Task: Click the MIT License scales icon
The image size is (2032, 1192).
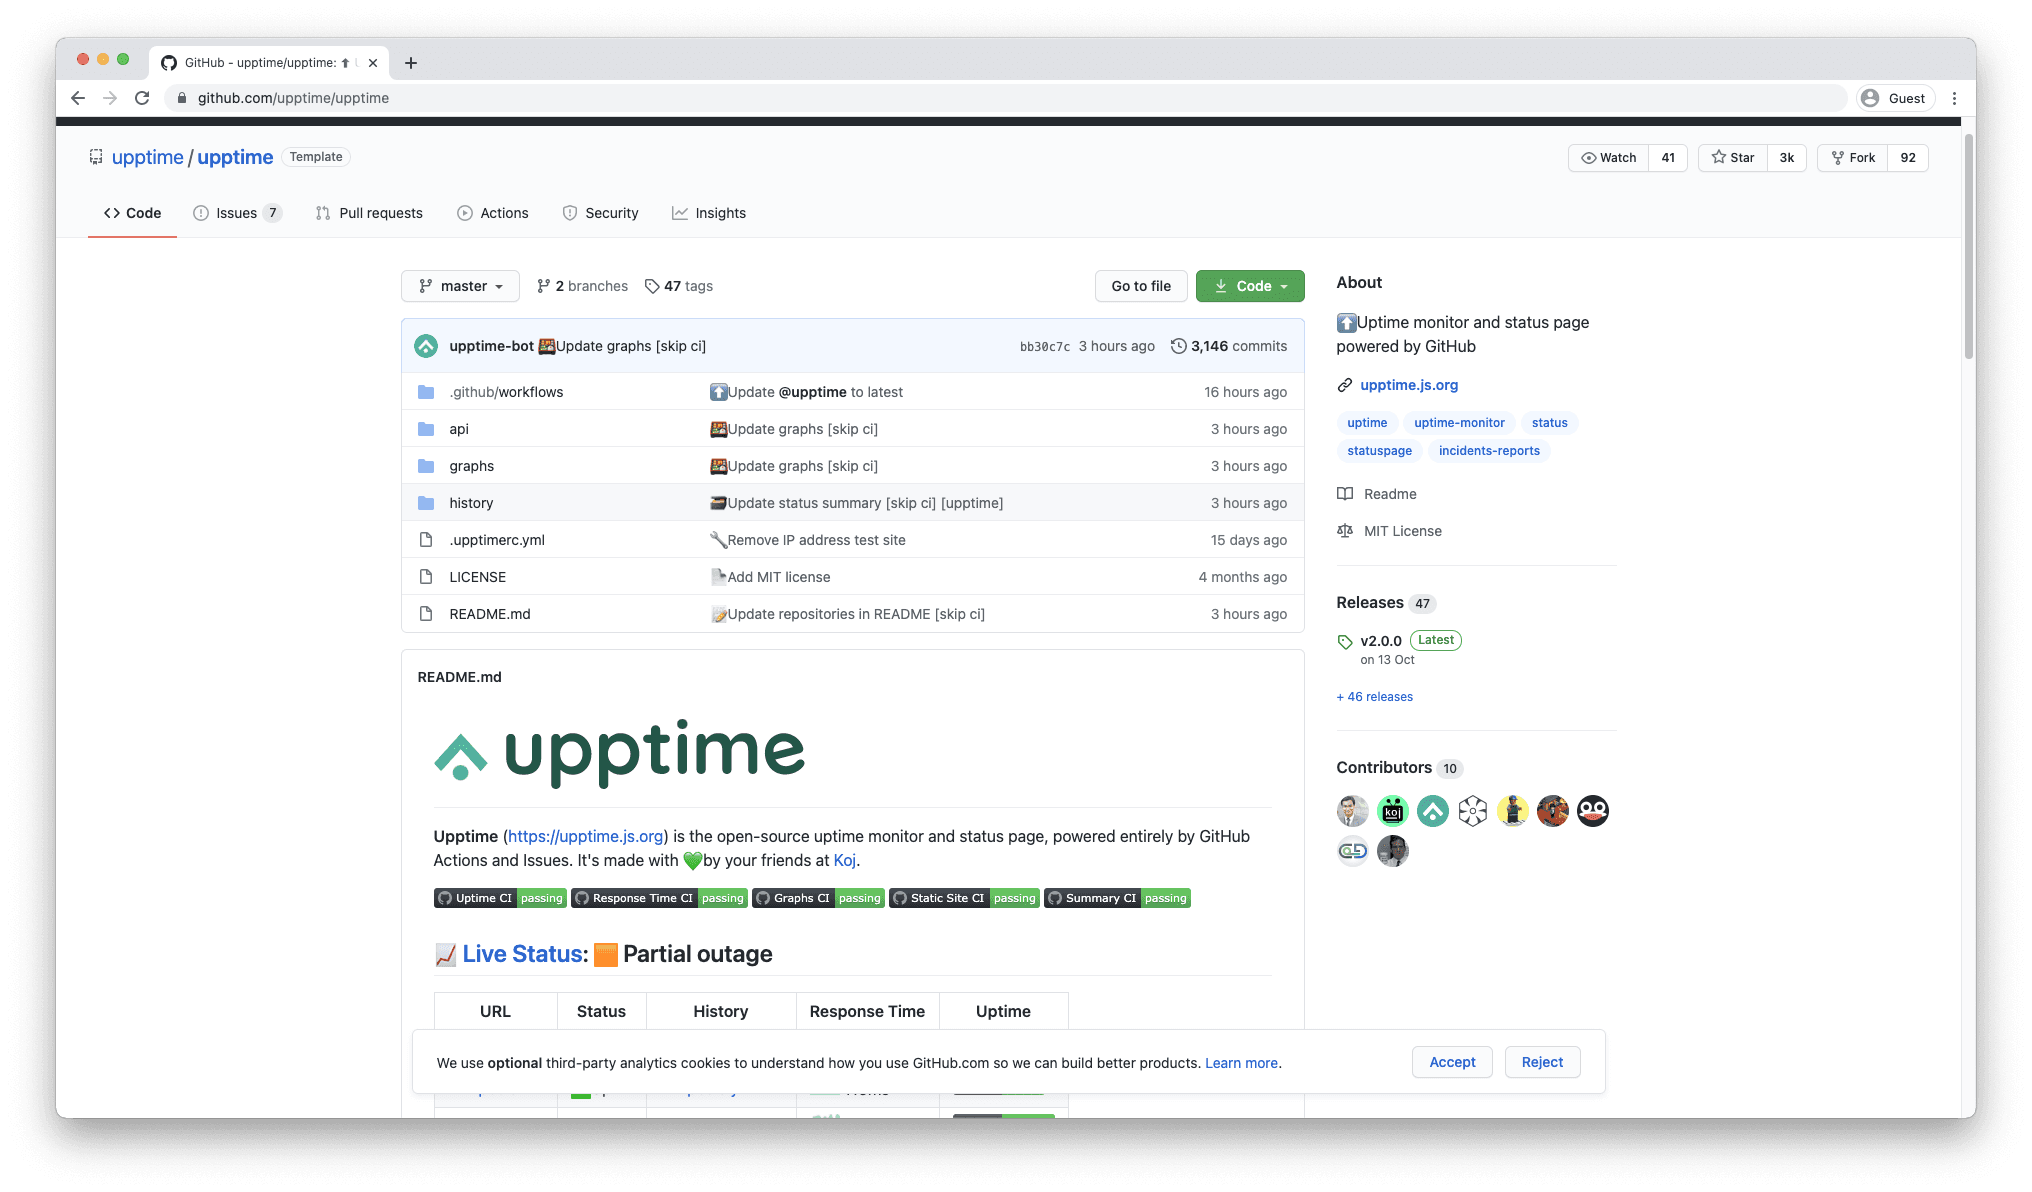Action: (1345, 531)
